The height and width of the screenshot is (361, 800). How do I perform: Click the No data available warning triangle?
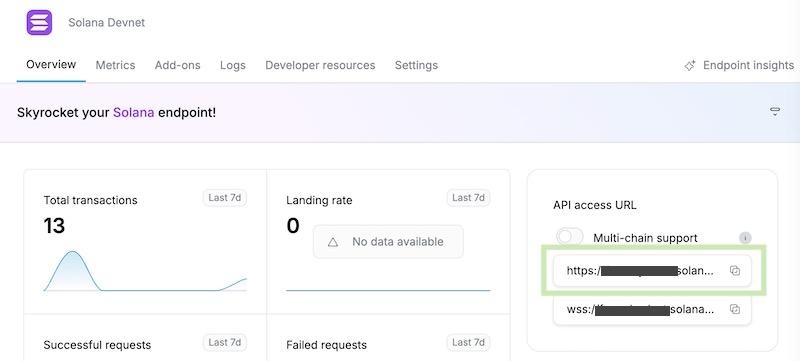coord(333,242)
